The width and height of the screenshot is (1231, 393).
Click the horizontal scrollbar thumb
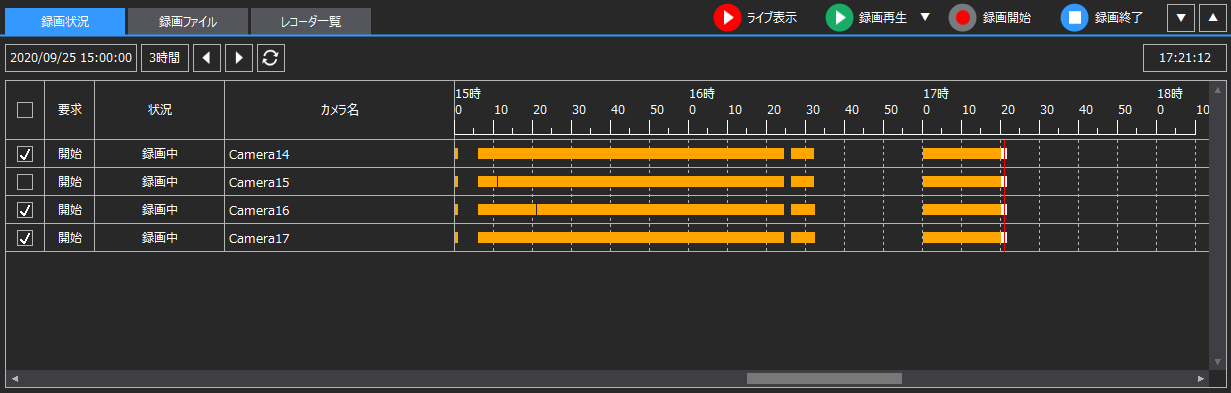[x=824, y=379]
